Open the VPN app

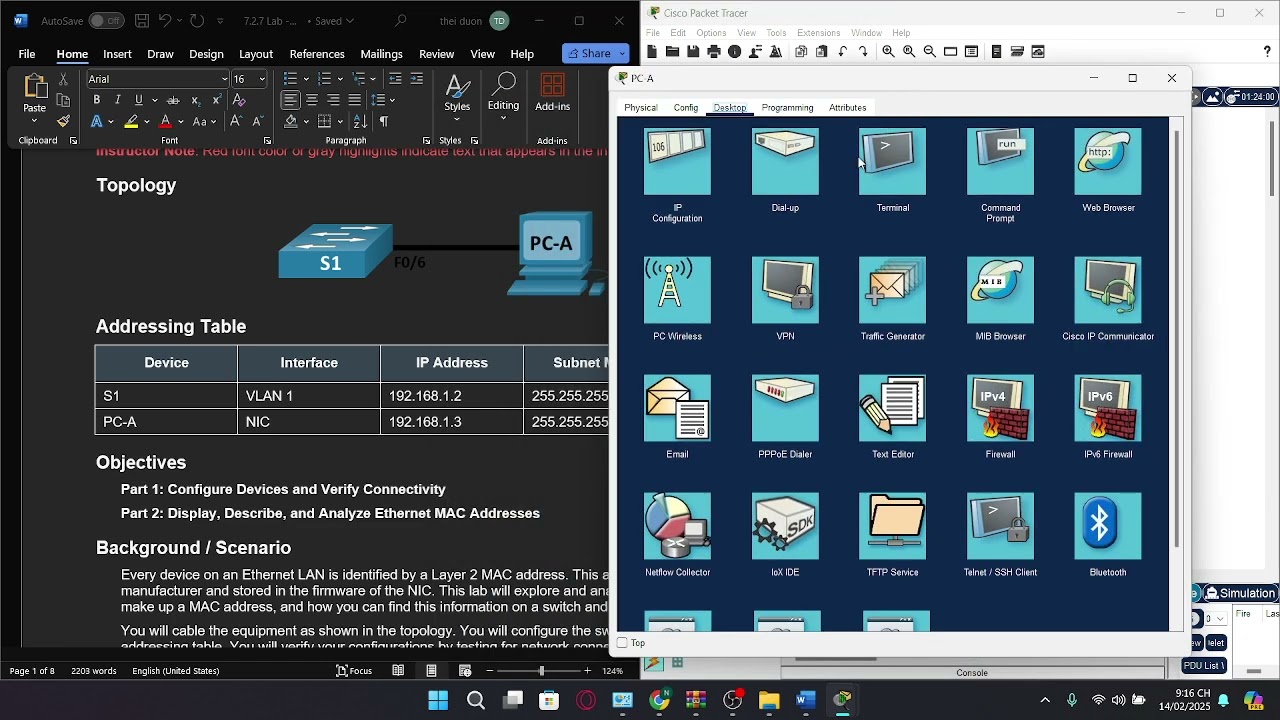tap(785, 290)
